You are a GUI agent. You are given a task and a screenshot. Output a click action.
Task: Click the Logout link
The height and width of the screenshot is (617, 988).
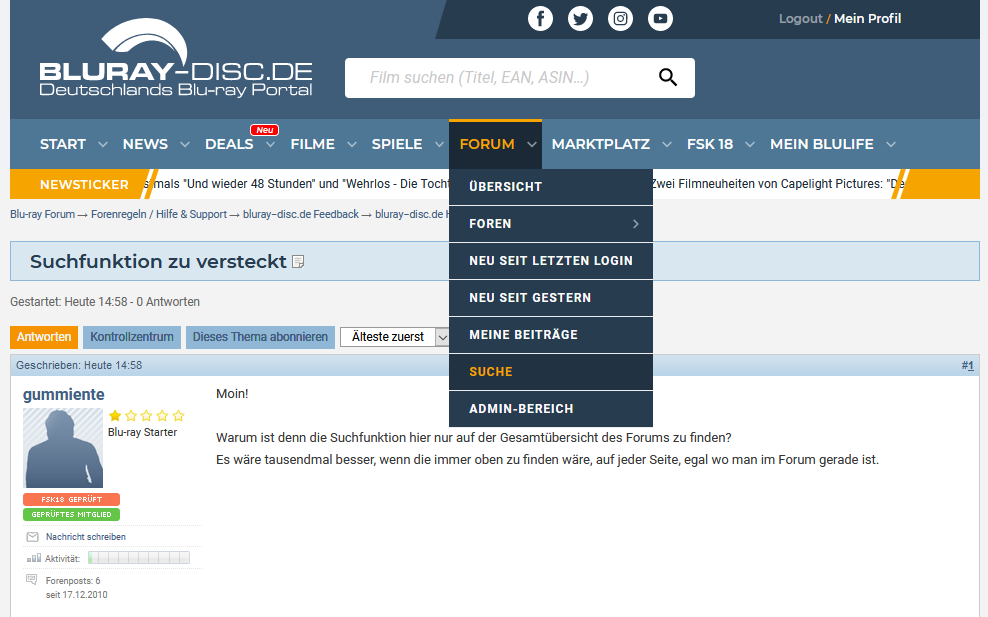(800, 19)
